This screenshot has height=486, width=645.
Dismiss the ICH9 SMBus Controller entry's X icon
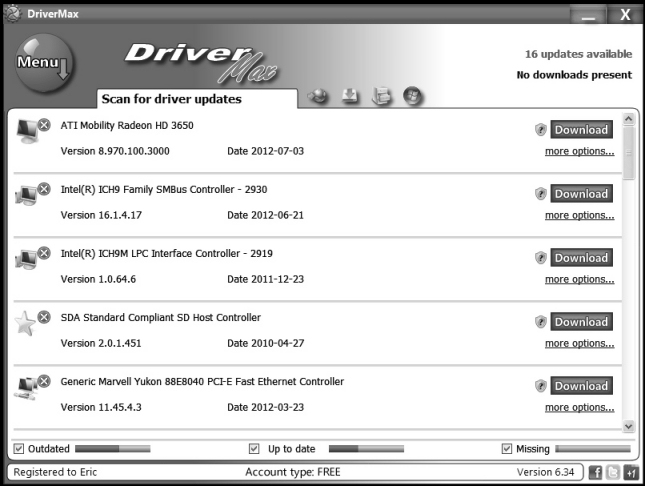44,189
